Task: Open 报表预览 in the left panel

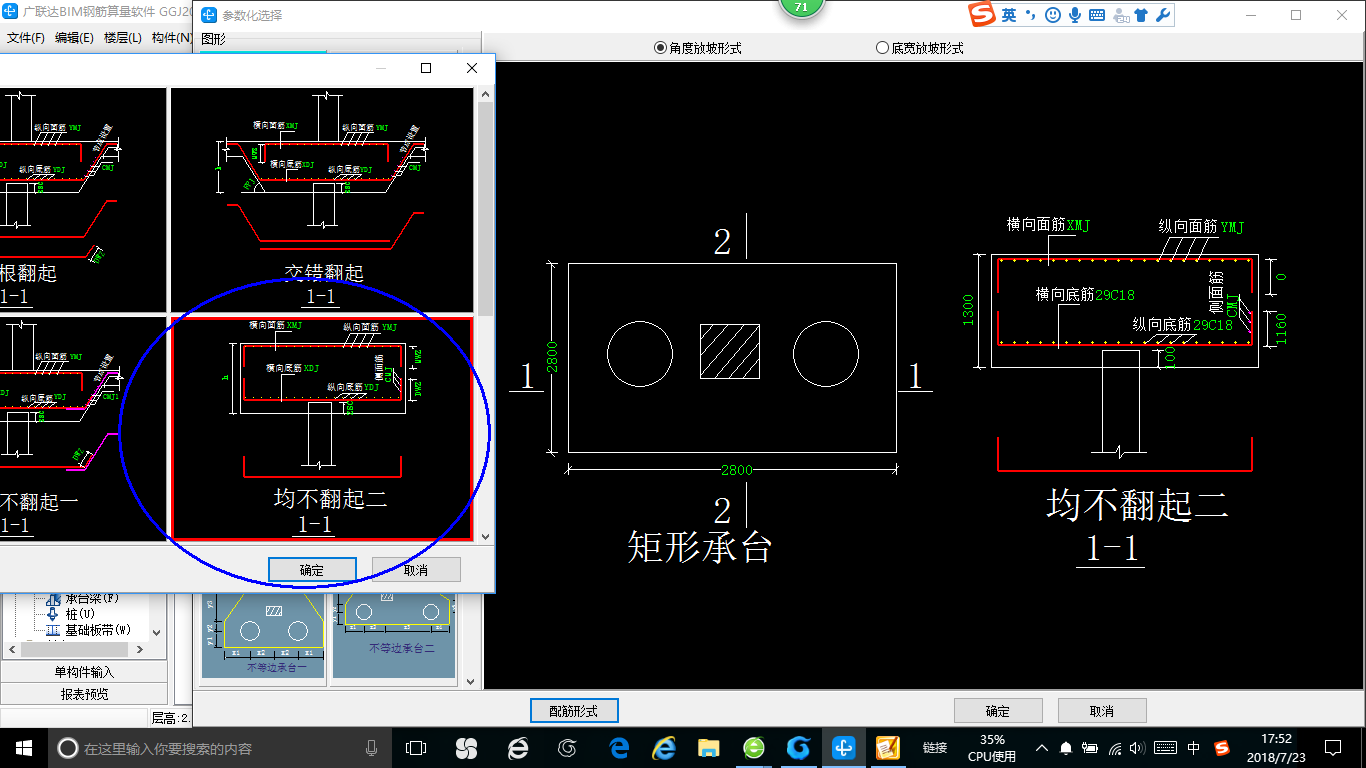Action: click(x=84, y=694)
